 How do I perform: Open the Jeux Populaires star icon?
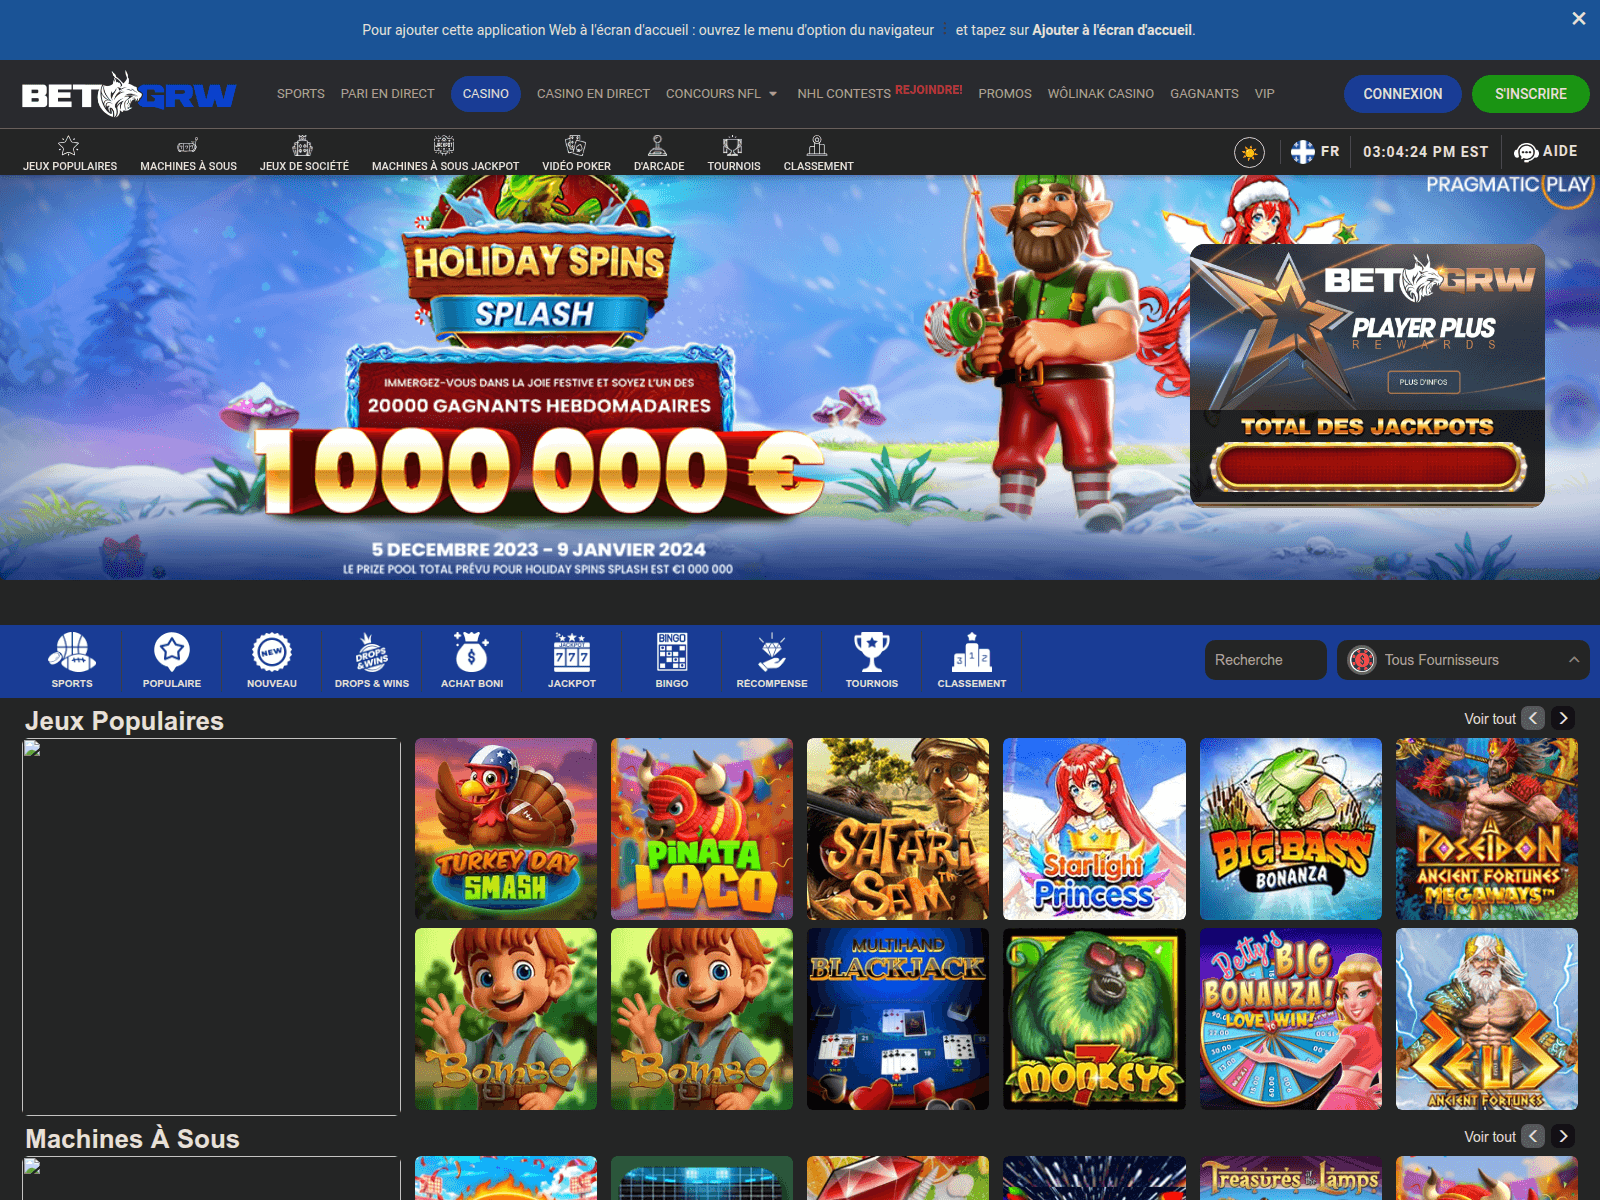(x=69, y=146)
